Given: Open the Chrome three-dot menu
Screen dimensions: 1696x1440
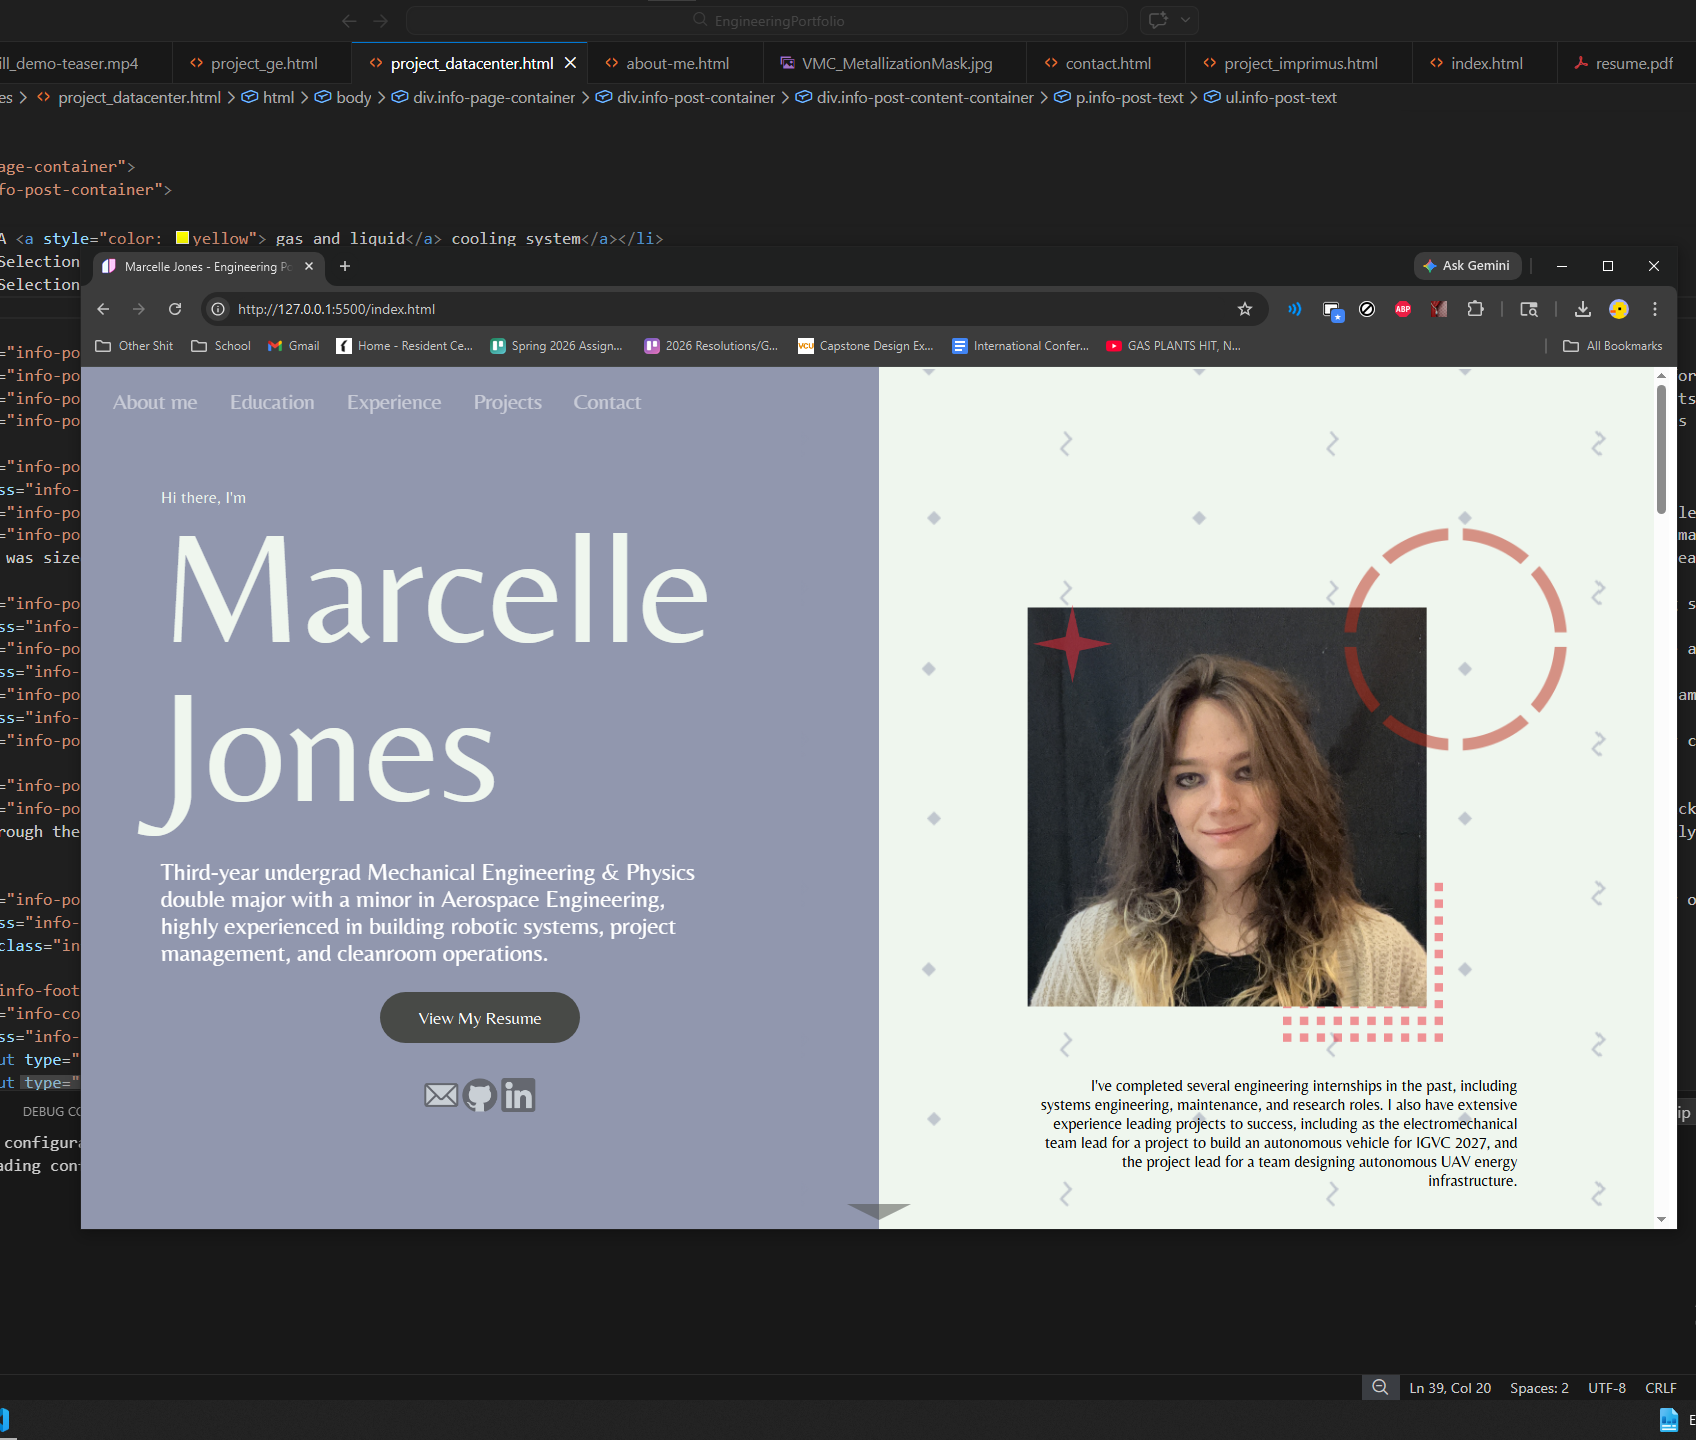Looking at the screenshot, I should click(x=1655, y=309).
